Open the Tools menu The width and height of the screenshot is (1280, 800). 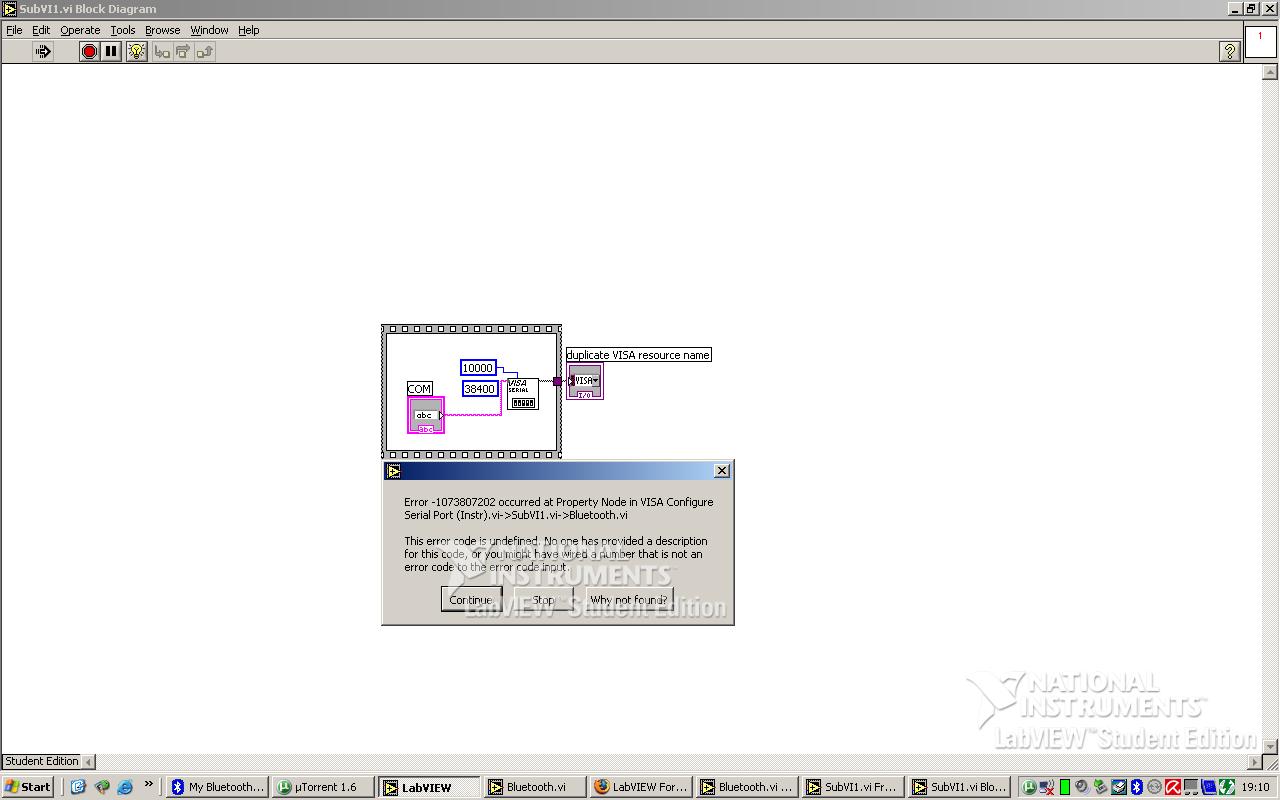click(123, 30)
